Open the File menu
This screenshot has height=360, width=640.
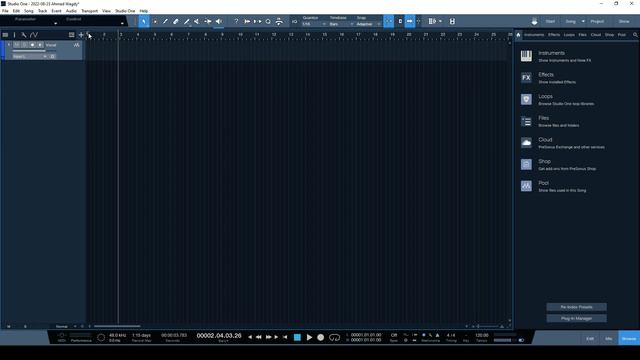click(x=5, y=11)
